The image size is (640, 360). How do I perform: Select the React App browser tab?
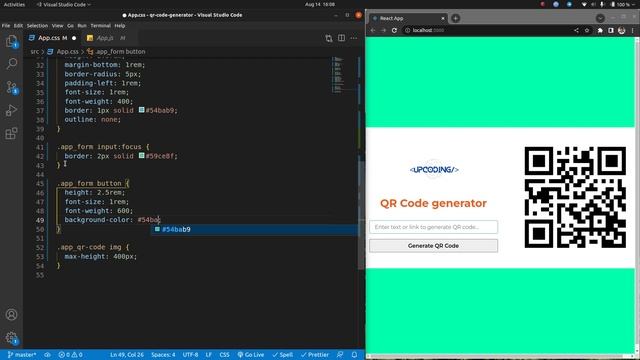(408, 18)
